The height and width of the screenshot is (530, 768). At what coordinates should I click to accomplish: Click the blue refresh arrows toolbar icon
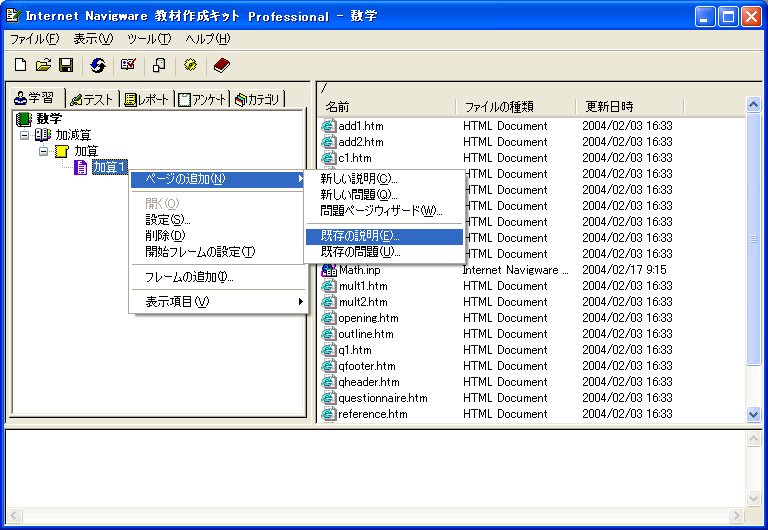[97, 65]
